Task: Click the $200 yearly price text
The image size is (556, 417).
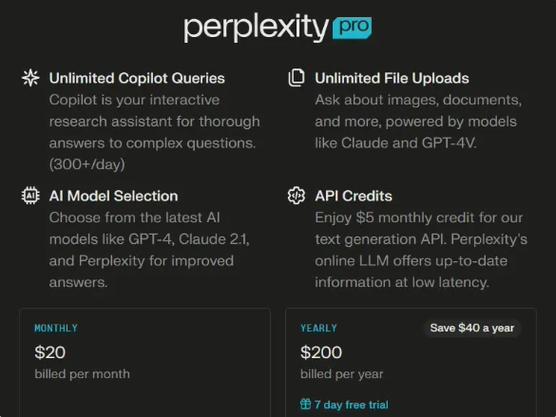Action: [x=321, y=352]
